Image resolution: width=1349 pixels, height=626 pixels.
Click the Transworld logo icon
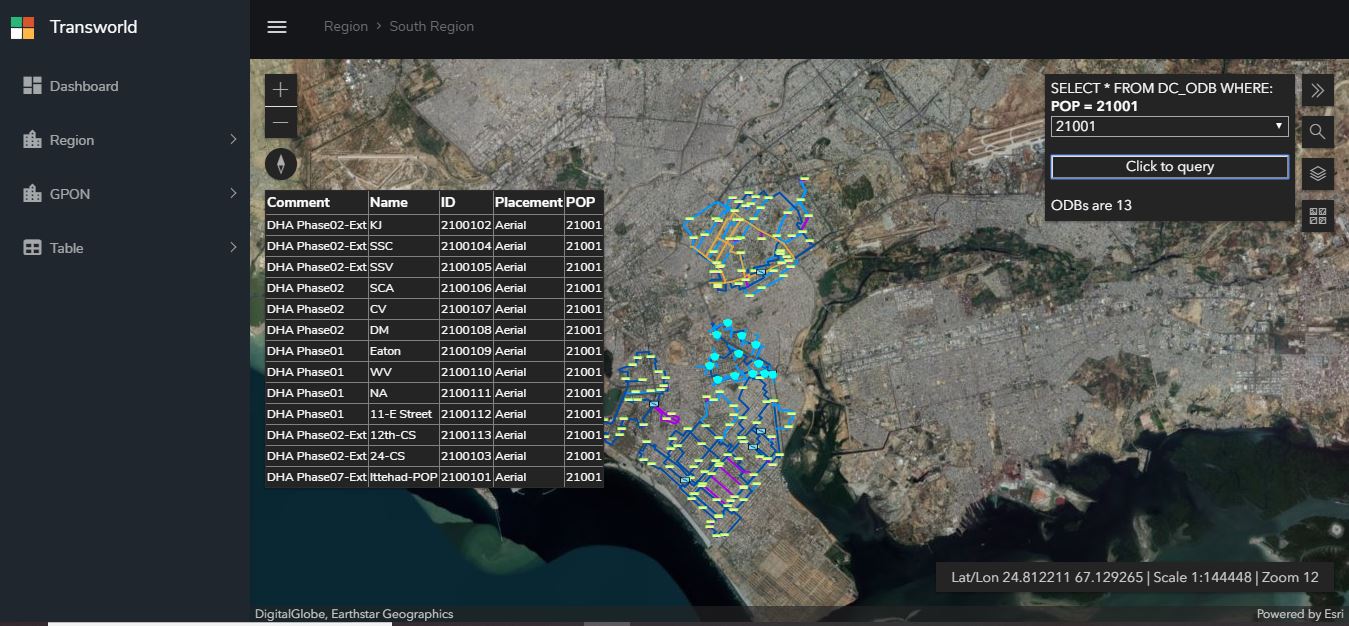(23, 27)
